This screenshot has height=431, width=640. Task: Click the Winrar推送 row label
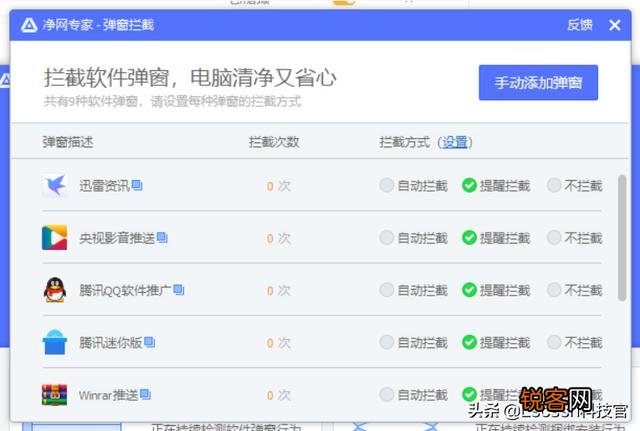(109, 395)
